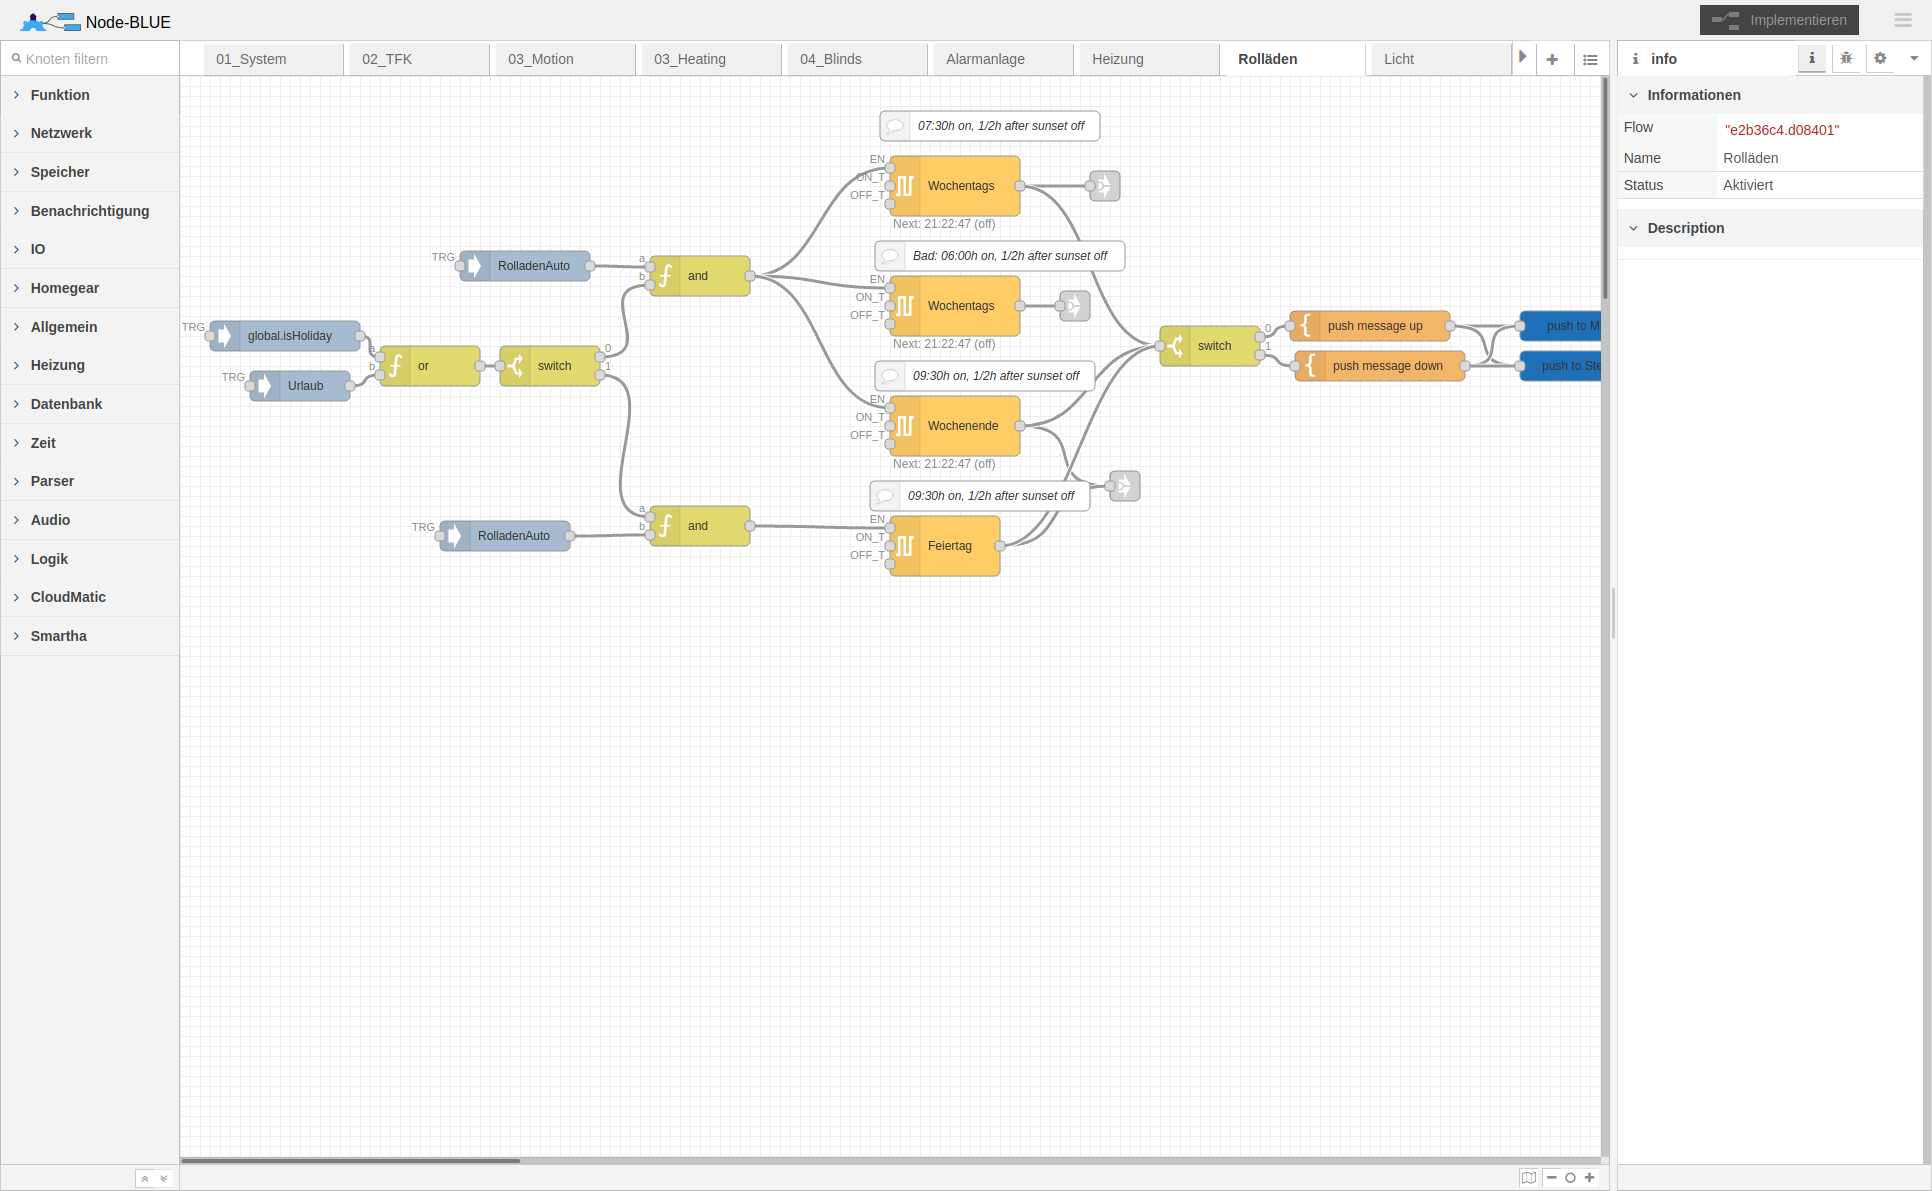Viewport: 1932px width, 1191px height.
Task: Select switch node next to 'or' node
Action: coord(550,366)
